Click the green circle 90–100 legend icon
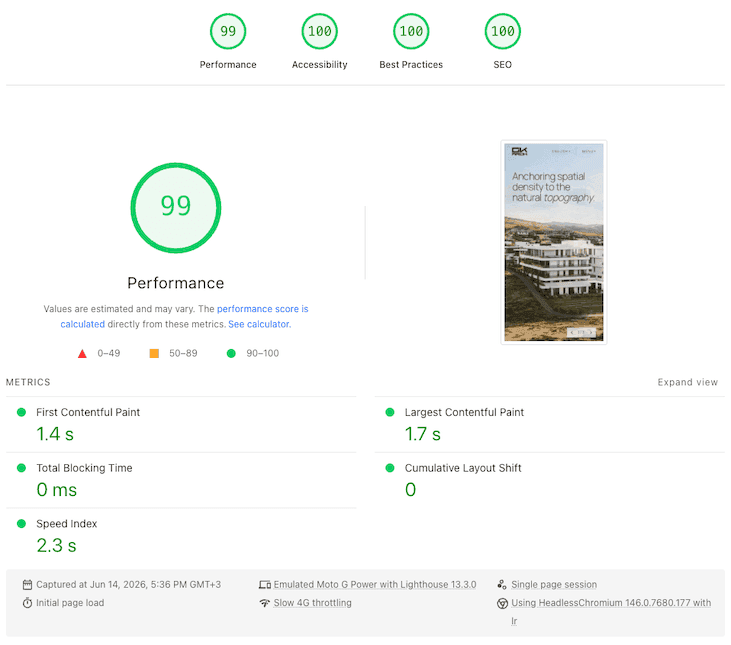731x645 pixels. 231,353
